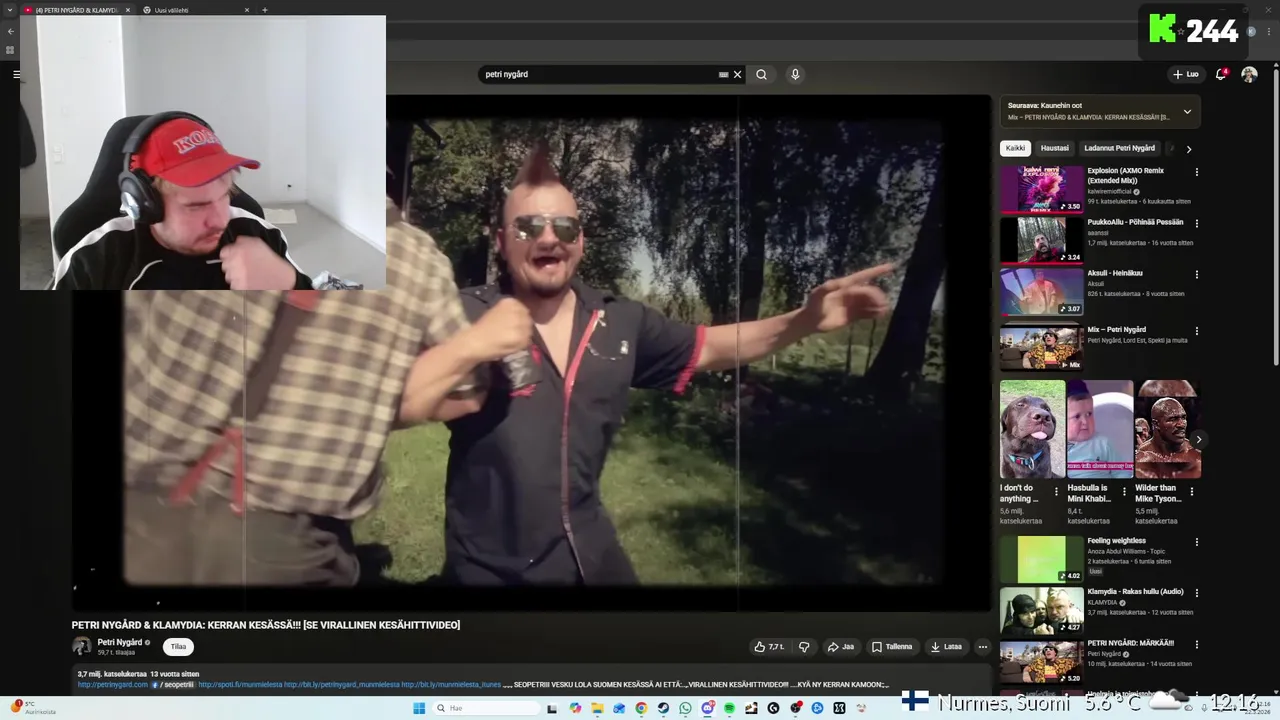Open PETRI NYGÅRD: MÄRKÄÄ!!! video
Screen dimensions: 1280x720
pyautogui.click(x=1042, y=661)
